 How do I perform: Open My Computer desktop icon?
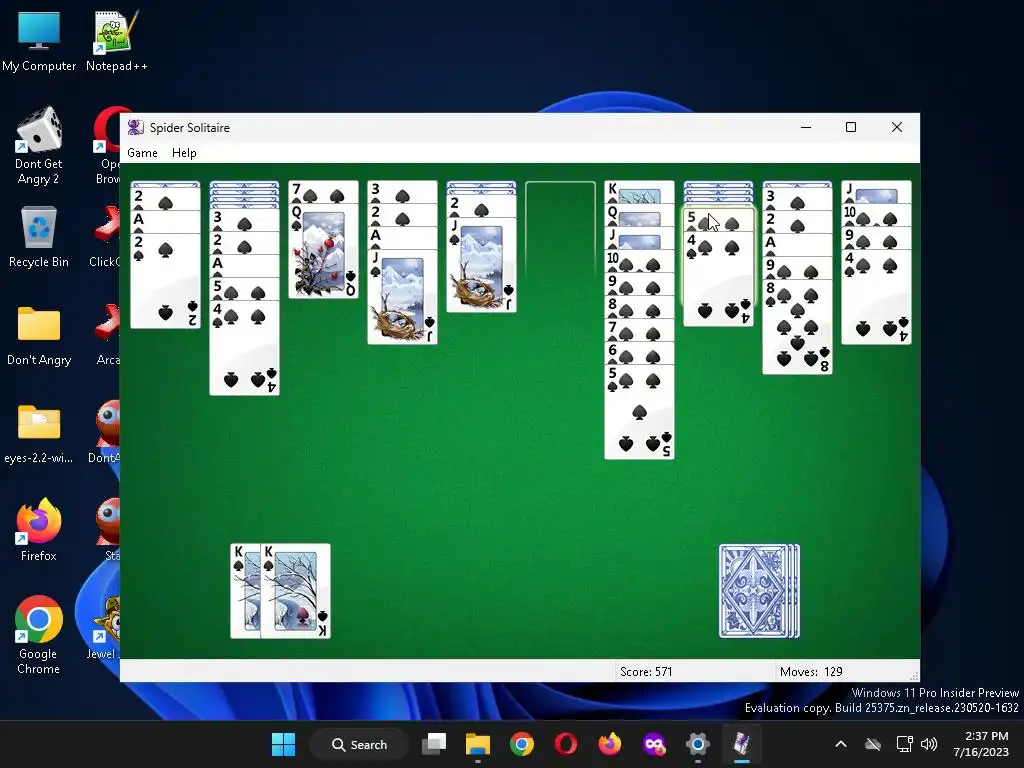point(39,42)
